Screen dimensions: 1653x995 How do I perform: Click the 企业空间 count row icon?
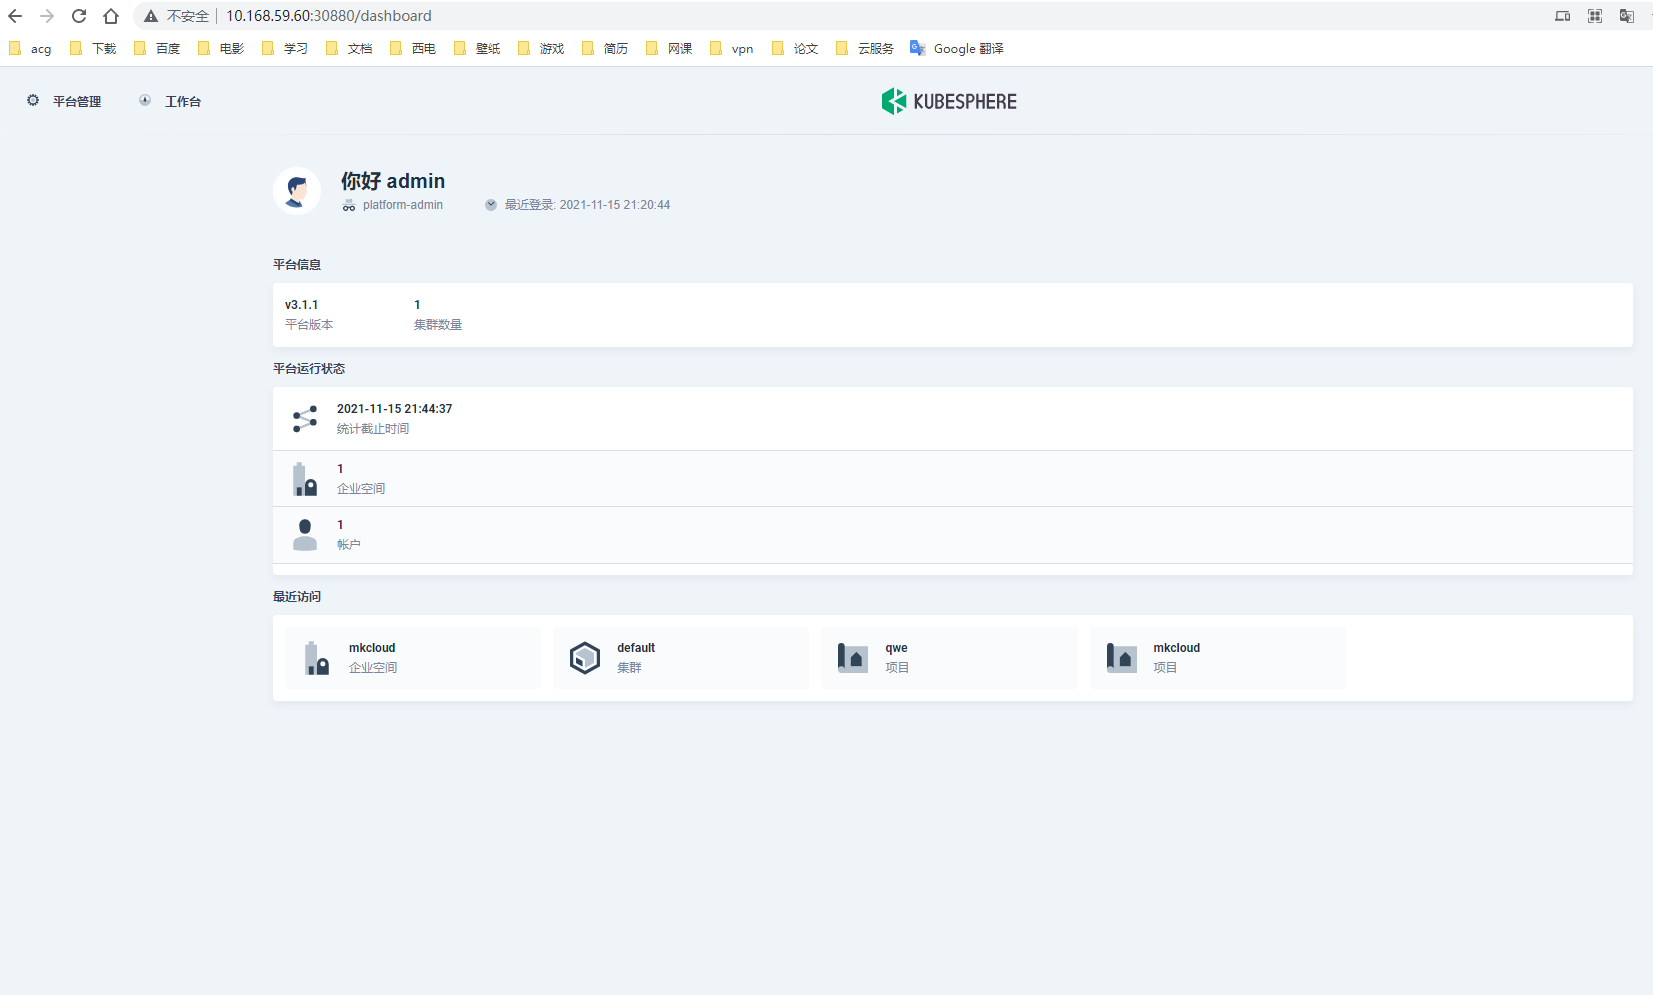305,479
